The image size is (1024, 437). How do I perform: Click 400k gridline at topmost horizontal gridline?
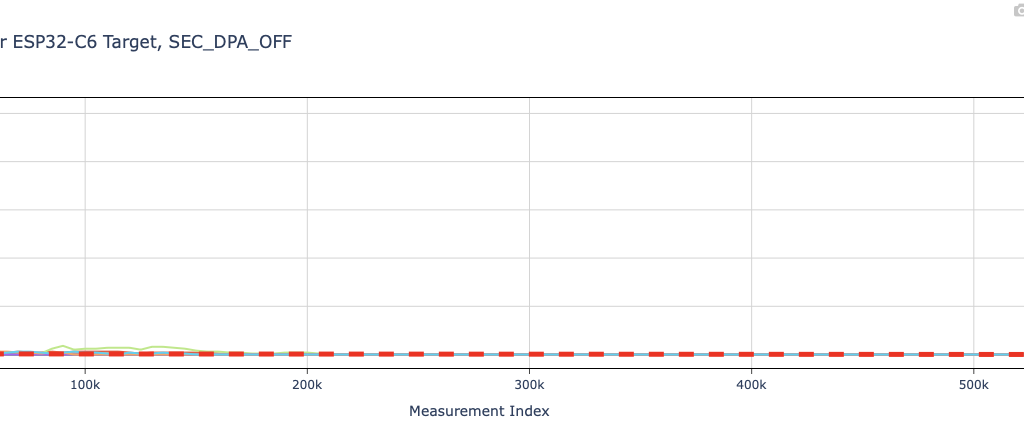751,113
